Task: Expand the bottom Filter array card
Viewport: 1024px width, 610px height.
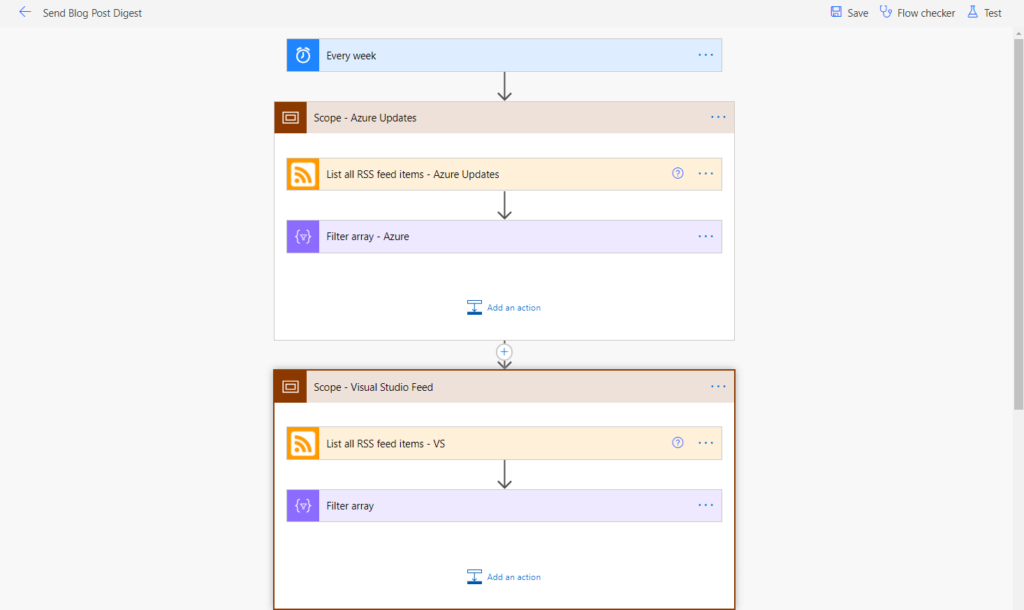Action: tap(504, 506)
